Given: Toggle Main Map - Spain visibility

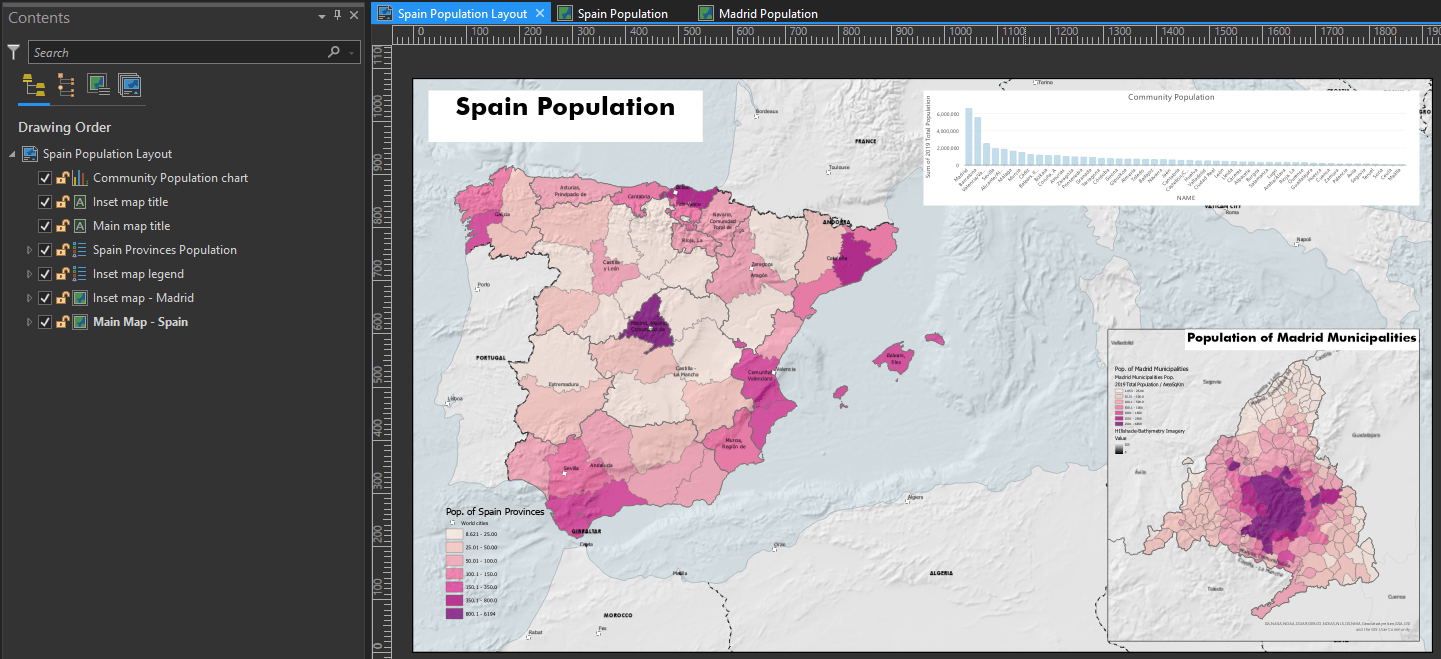Looking at the screenshot, I should click(45, 321).
